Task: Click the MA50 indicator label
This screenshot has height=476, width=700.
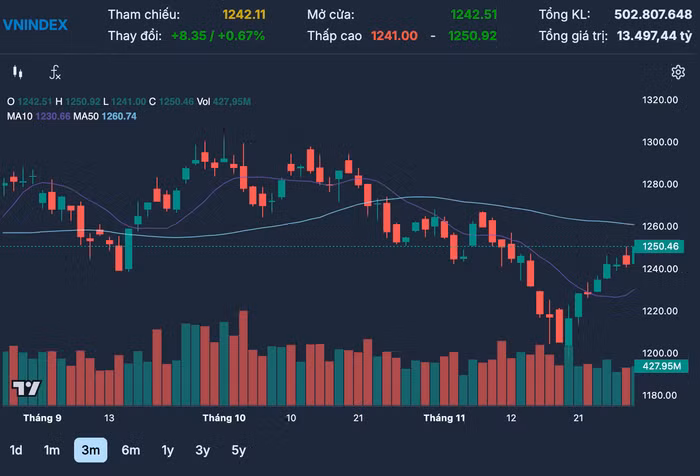Action: tap(86, 117)
